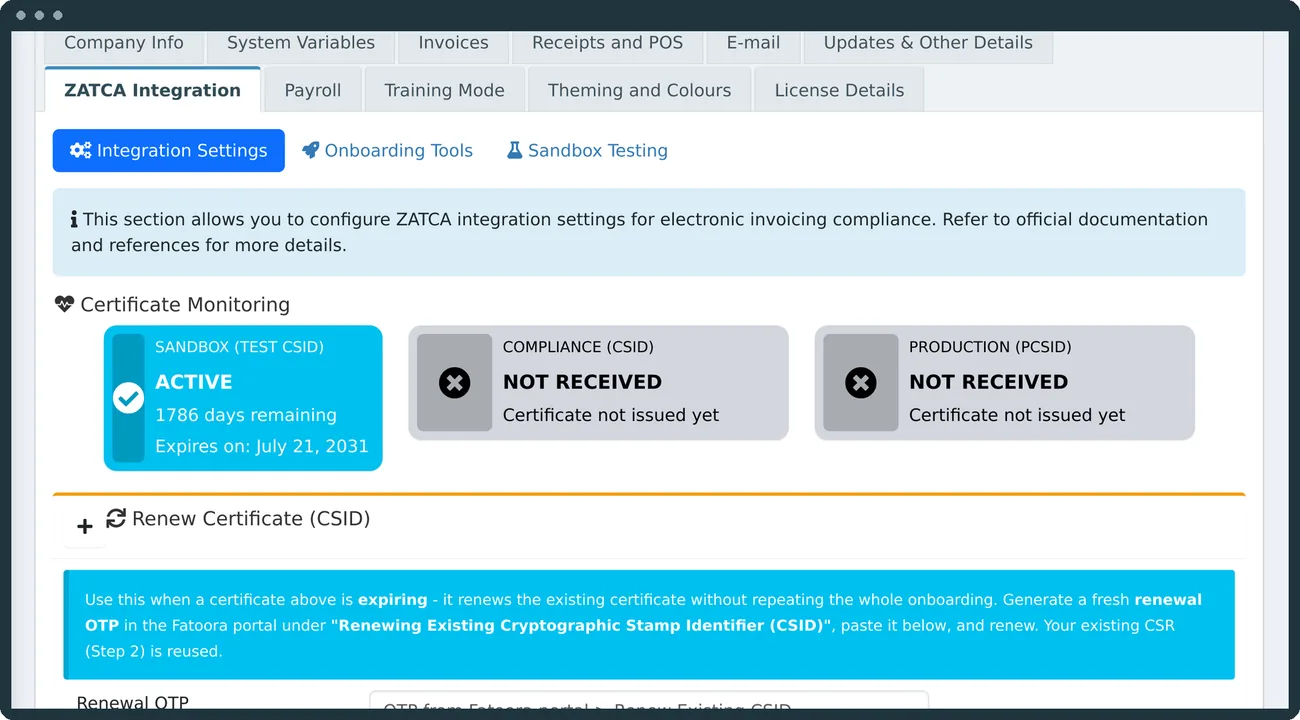The height and width of the screenshot is (720, 1300).
Task: Switch to the Training Mode tab
Action: (445, 90)
